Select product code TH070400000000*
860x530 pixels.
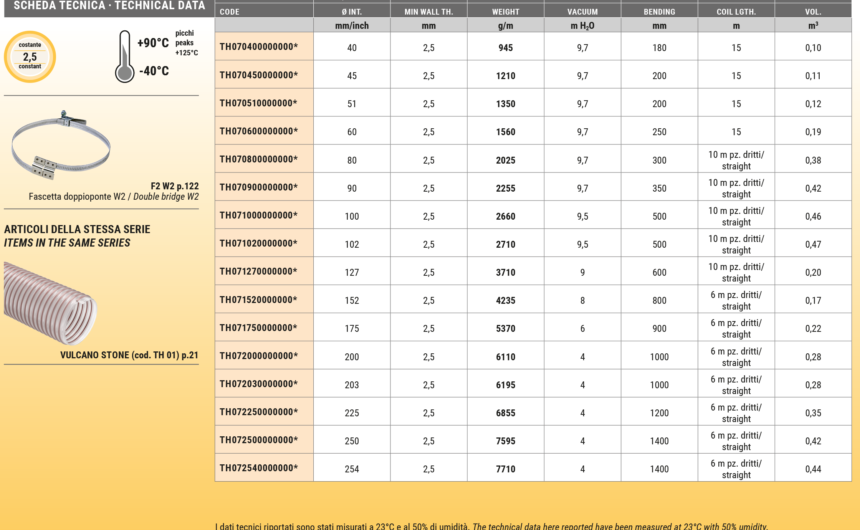[x=258, y=47]
